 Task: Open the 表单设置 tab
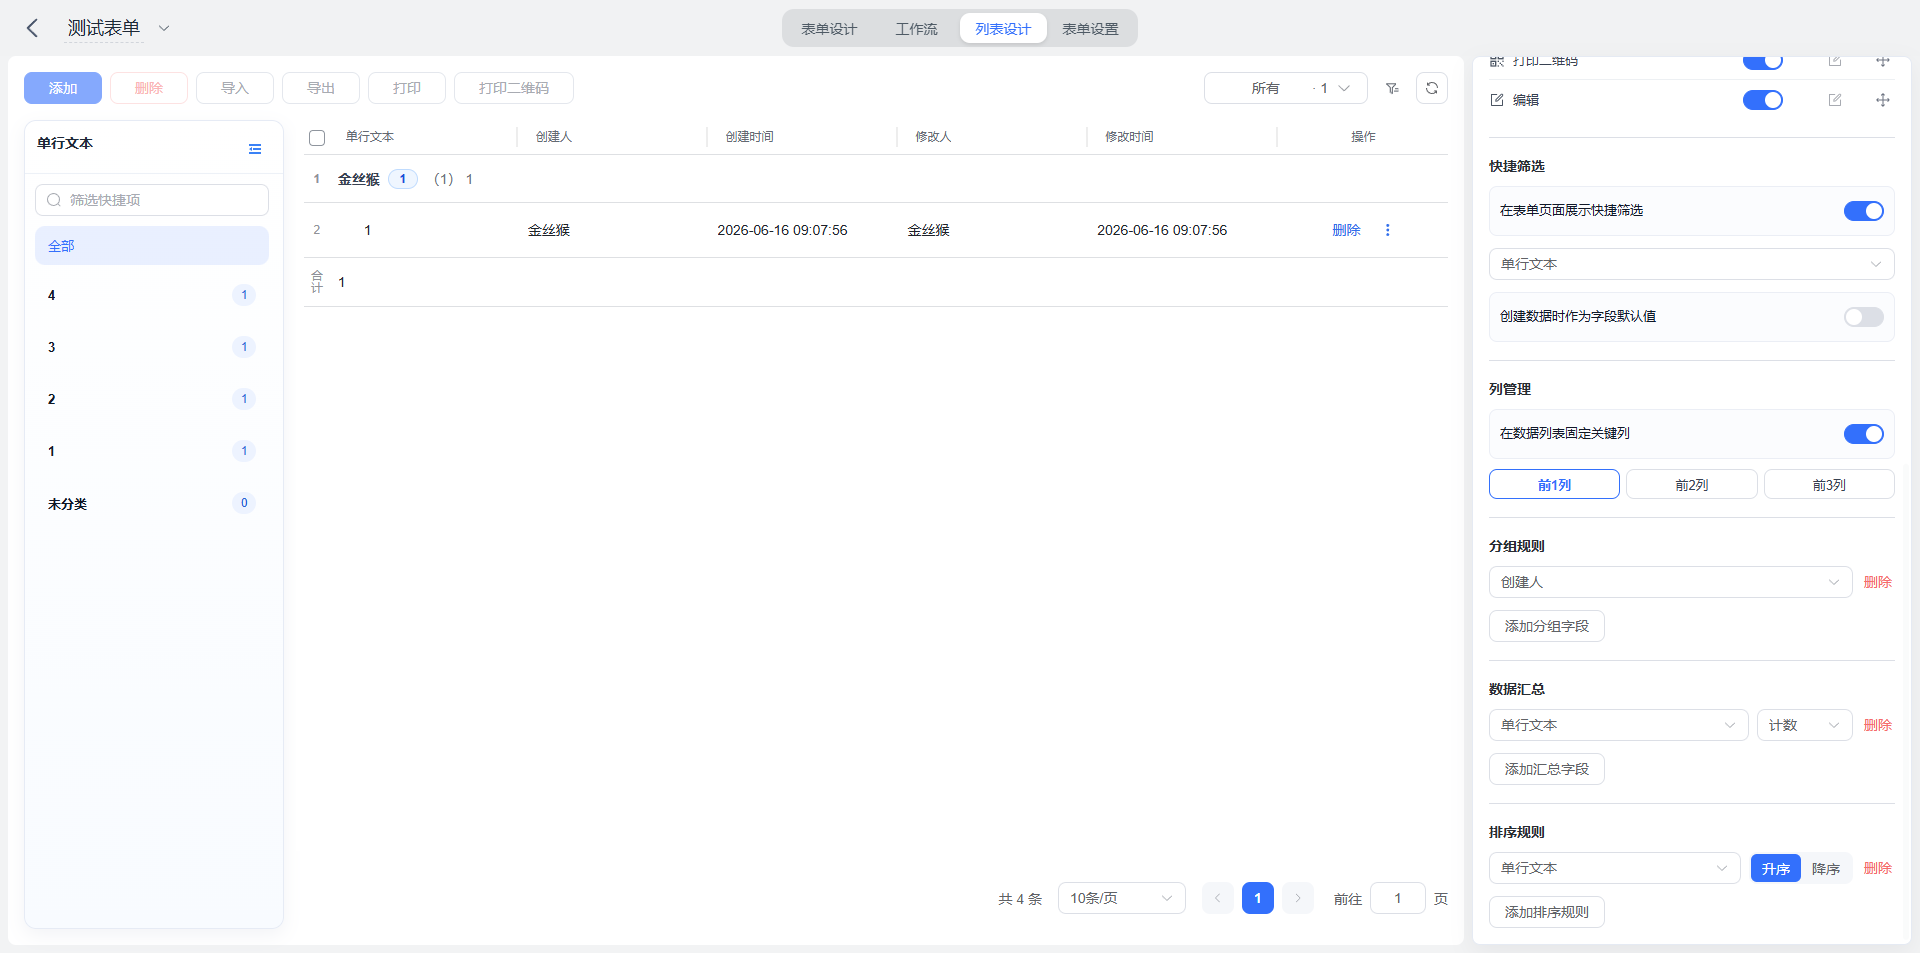(x=1090, y=29)
